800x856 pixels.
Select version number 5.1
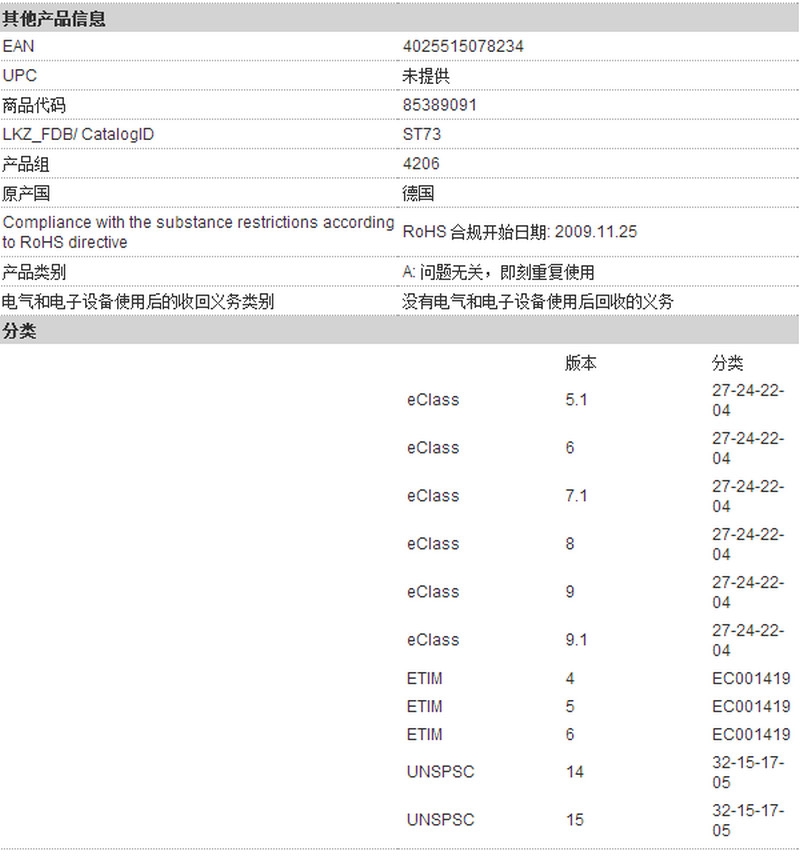[577, 400]
